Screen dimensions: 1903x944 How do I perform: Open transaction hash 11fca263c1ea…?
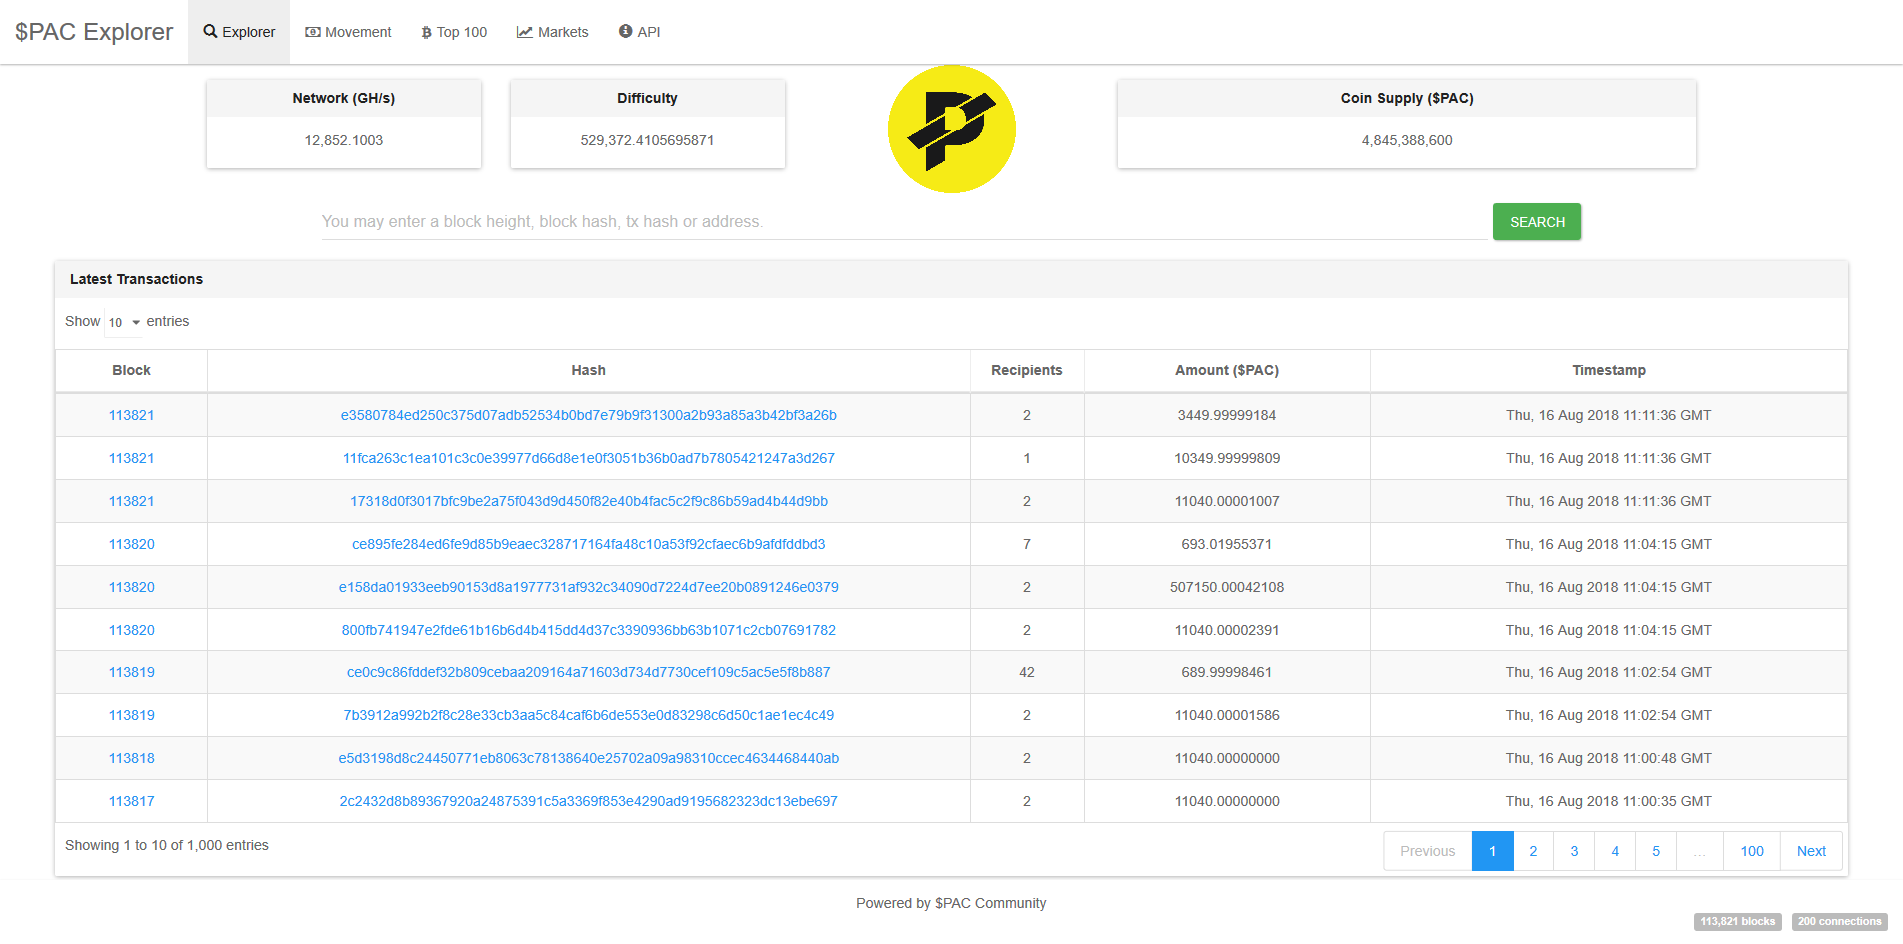click(588, 458)
